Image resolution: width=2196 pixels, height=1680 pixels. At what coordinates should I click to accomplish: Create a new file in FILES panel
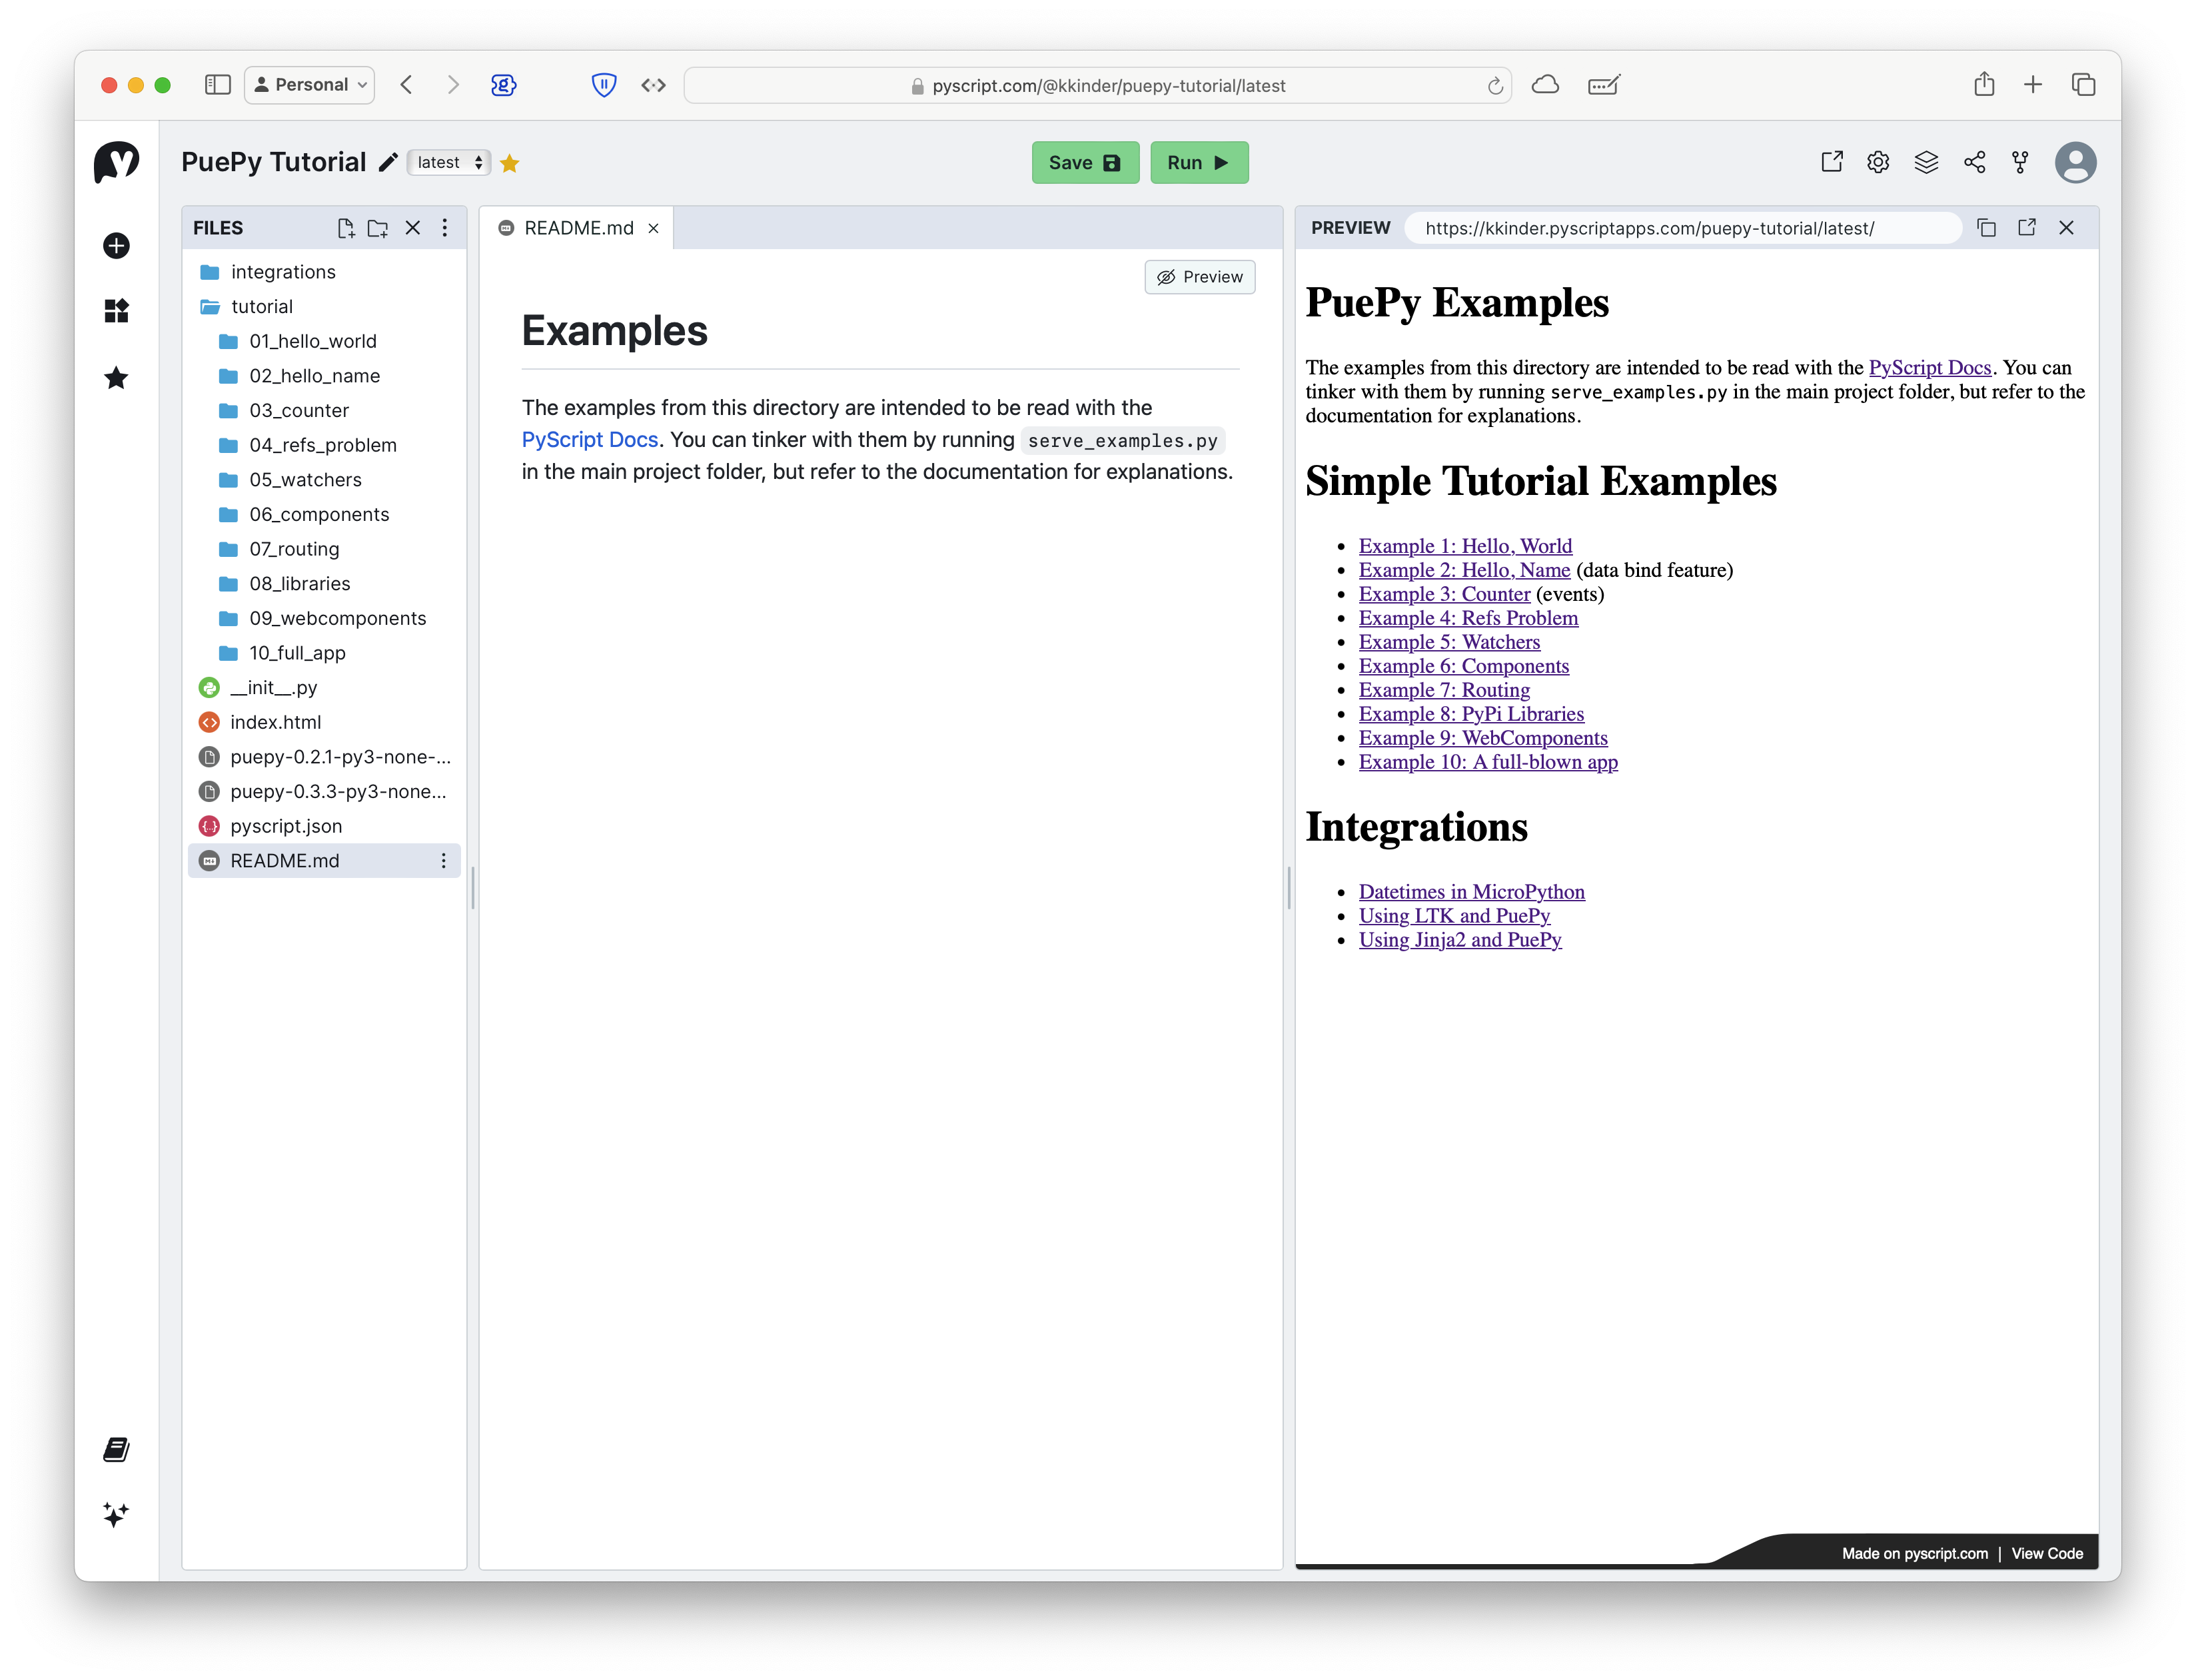coord(346,228)
